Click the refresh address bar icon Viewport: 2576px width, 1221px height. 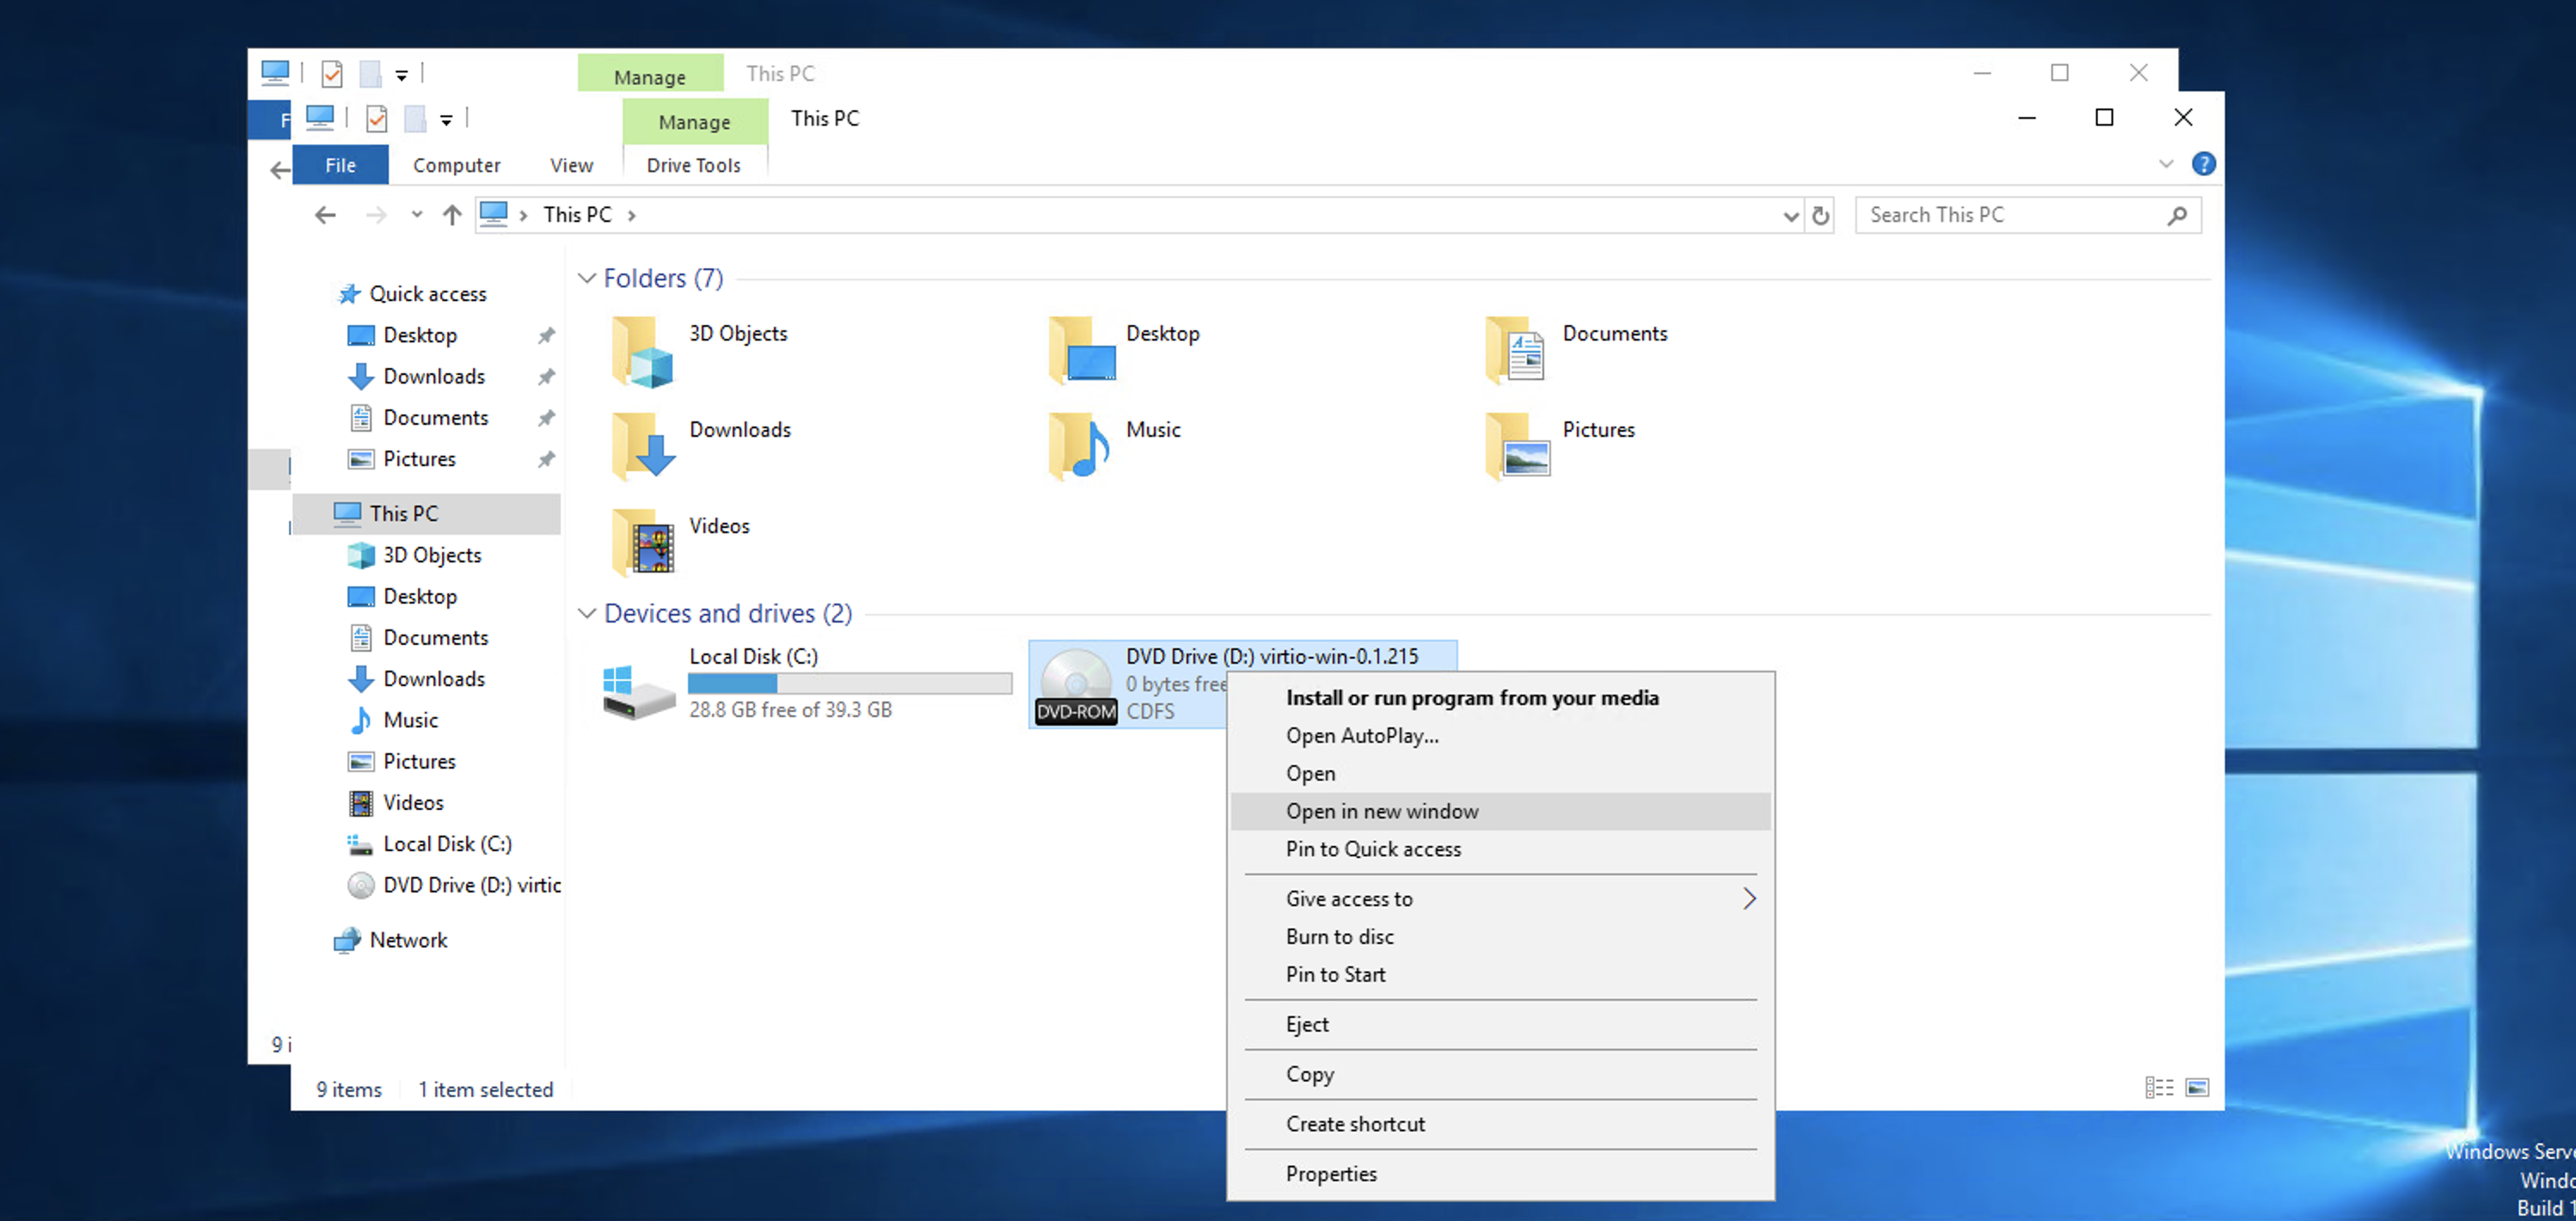(x=1820, y=215)
